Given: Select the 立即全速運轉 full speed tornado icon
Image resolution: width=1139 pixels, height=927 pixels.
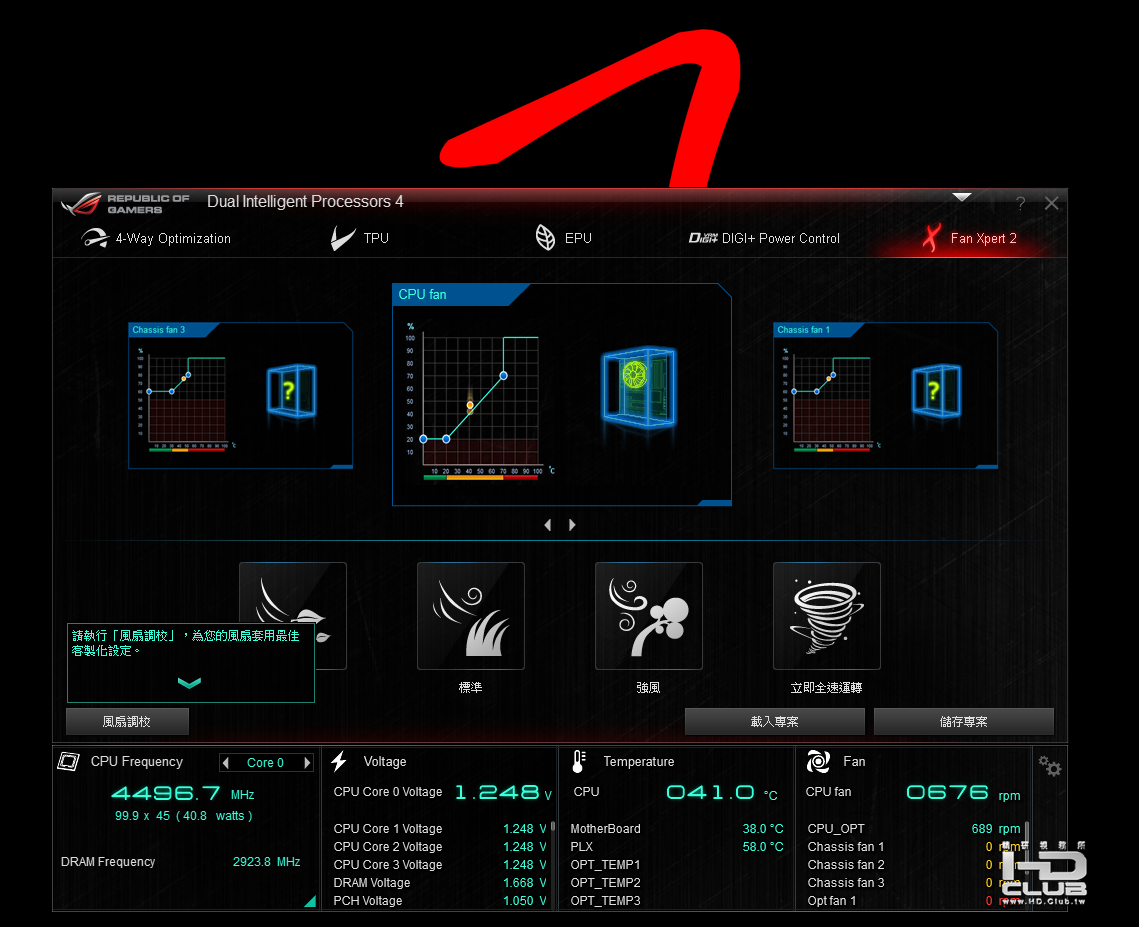Looking at the screenshot, I should pos(827,615).
